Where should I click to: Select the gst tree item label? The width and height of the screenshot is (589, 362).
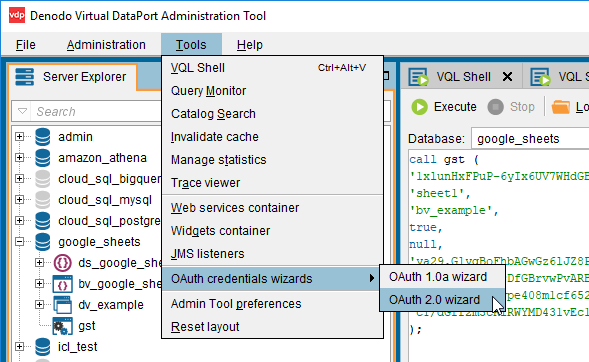coord(87,326)
